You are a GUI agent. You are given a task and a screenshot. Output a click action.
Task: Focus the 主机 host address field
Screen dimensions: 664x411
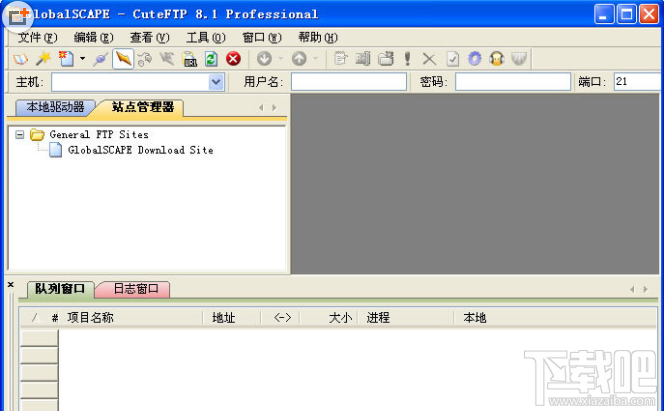[x=130, y=82]
